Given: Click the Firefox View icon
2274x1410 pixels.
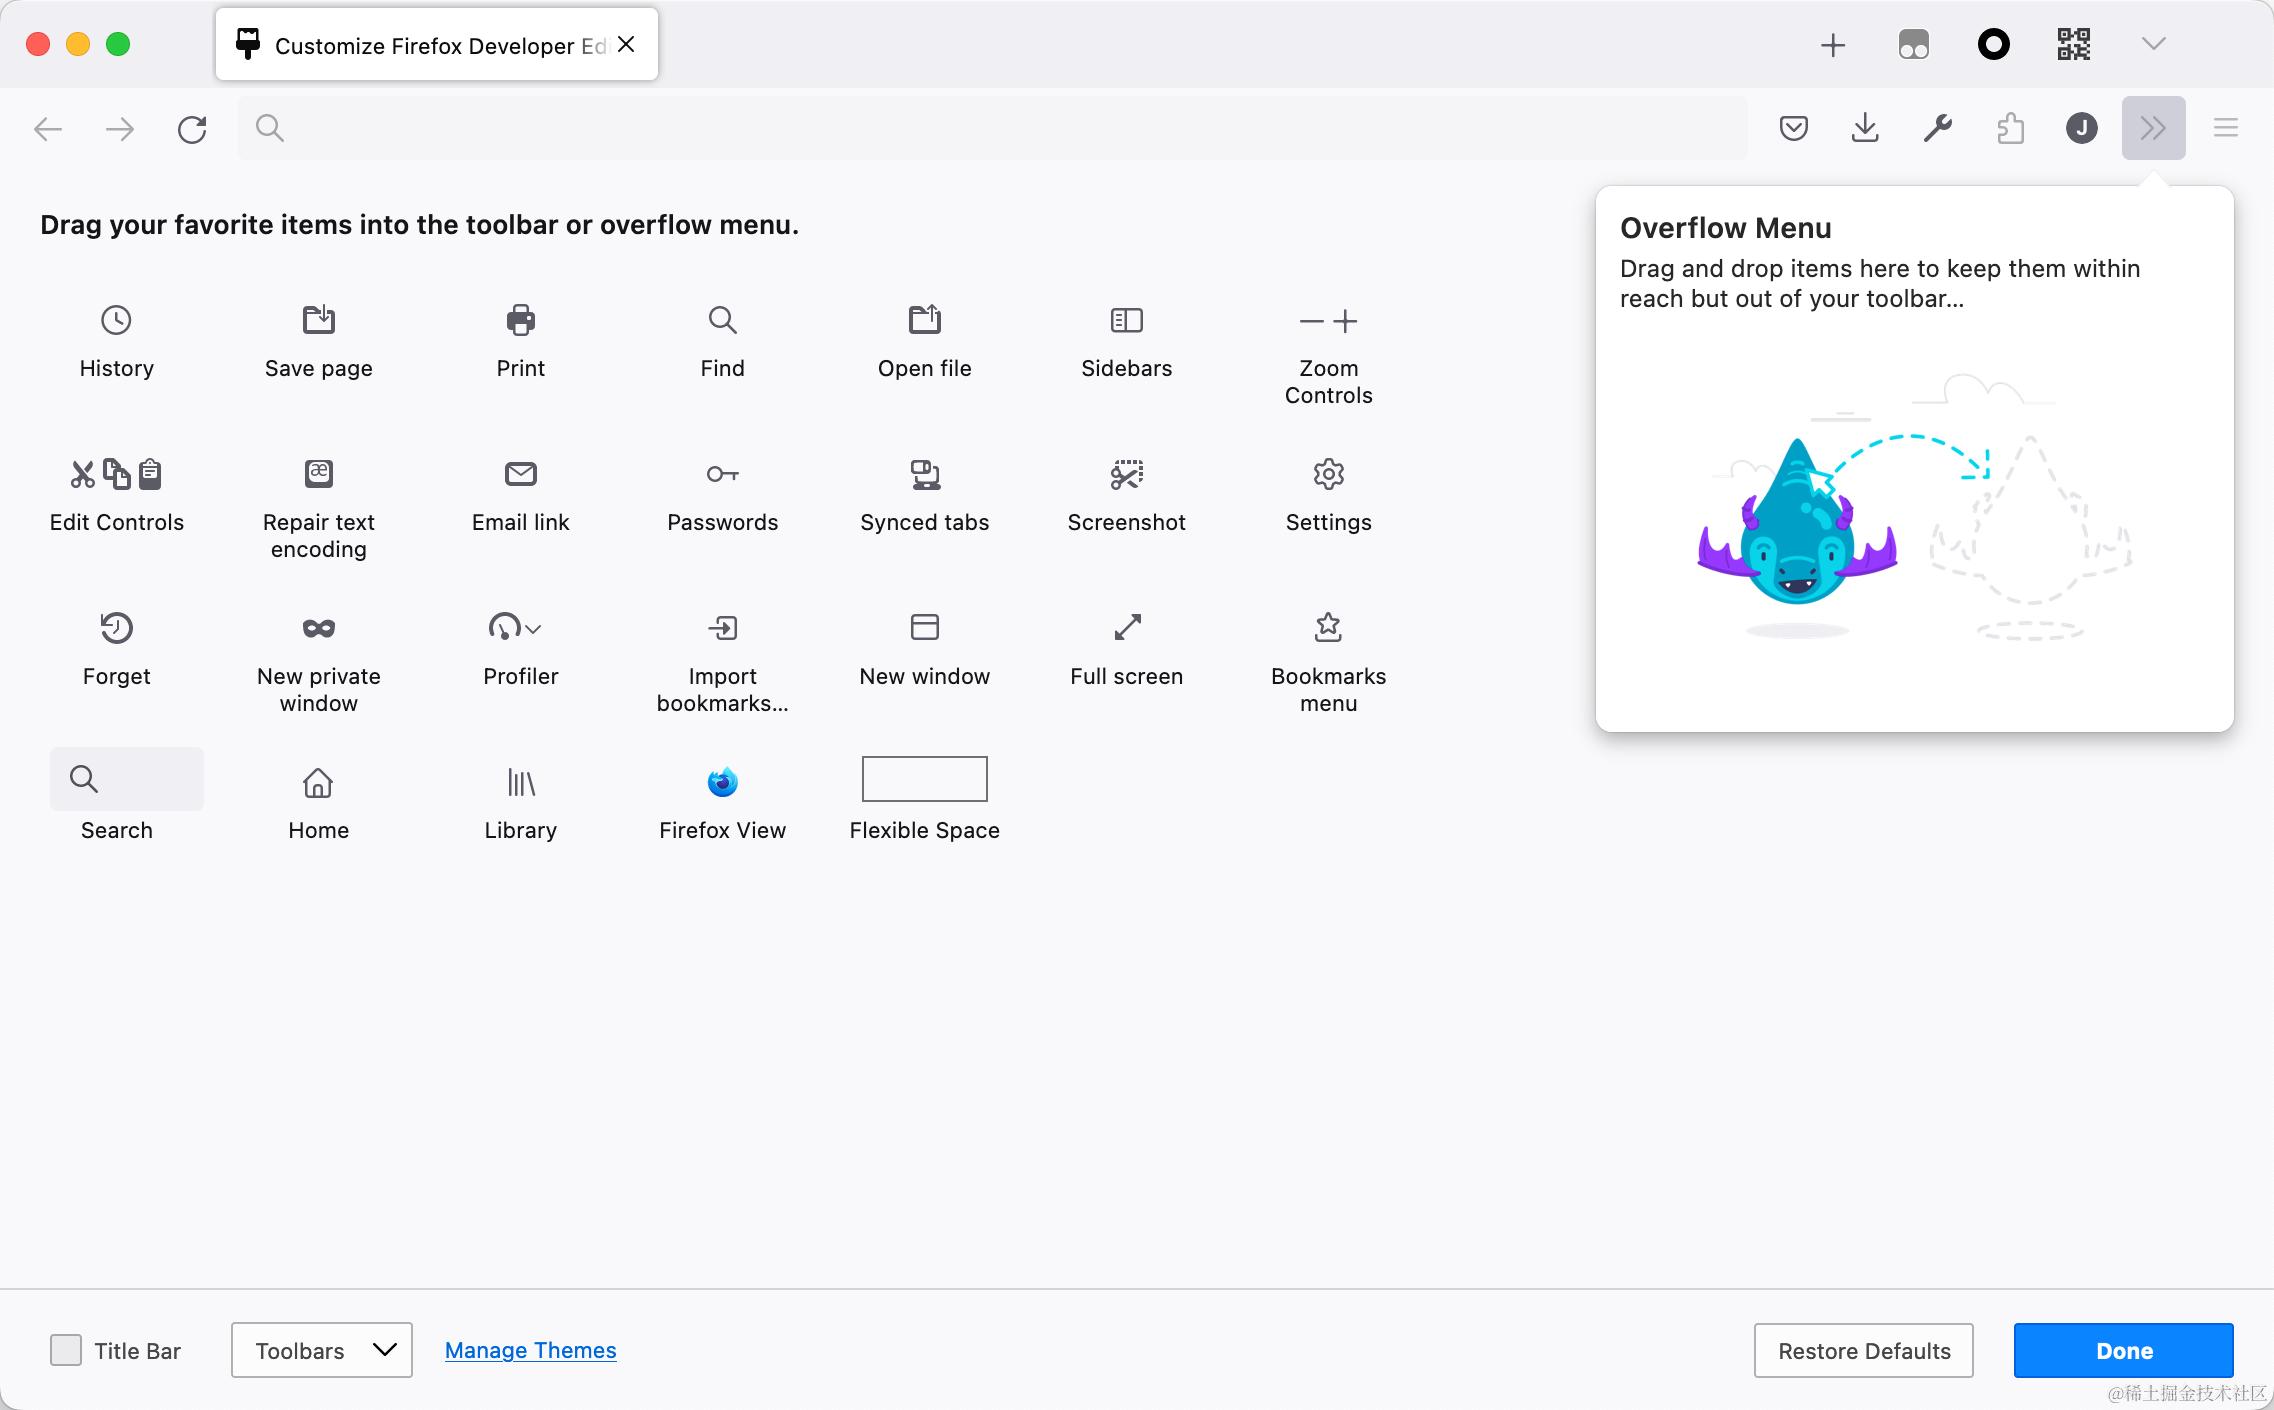Looking at the screenshot, I should tap(722, 782).
